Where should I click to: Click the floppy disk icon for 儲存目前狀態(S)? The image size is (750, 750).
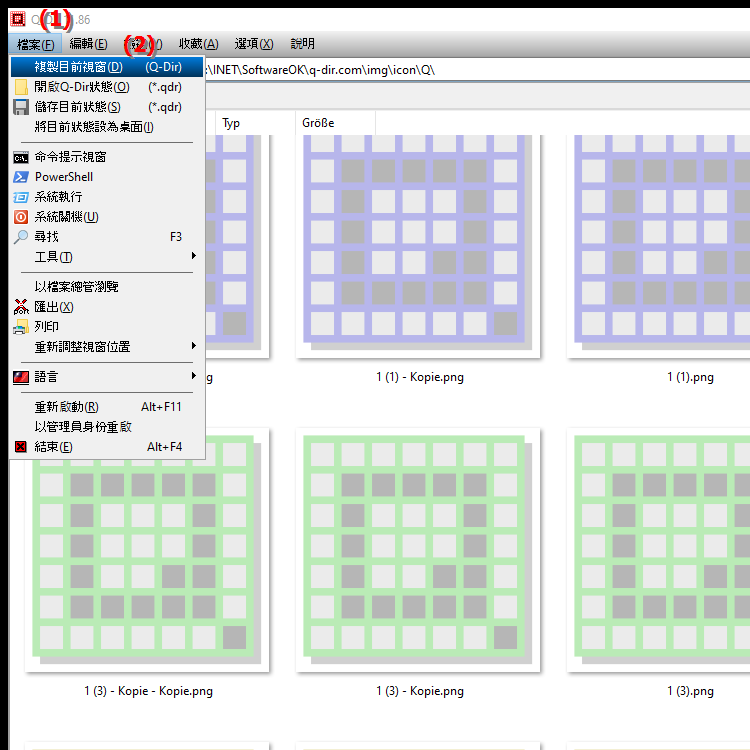point(21,107)
